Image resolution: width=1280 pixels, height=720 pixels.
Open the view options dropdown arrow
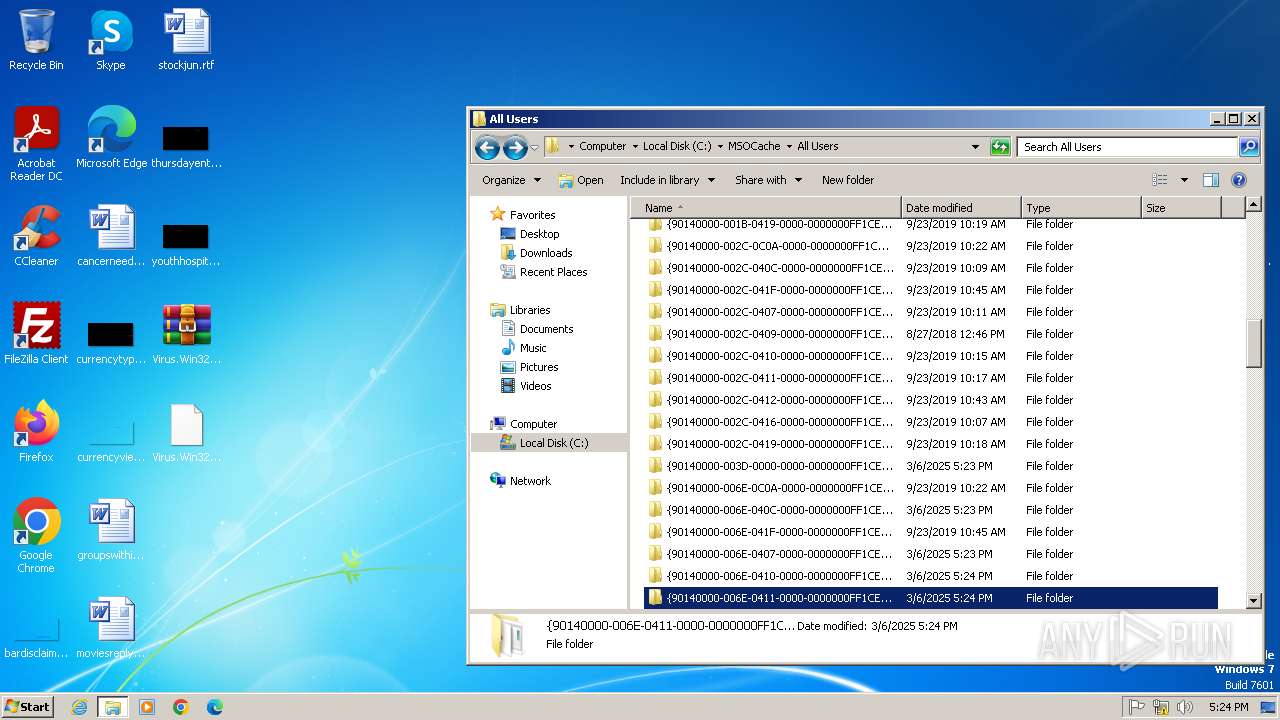pyautogui.click(x=1184, y=180)
